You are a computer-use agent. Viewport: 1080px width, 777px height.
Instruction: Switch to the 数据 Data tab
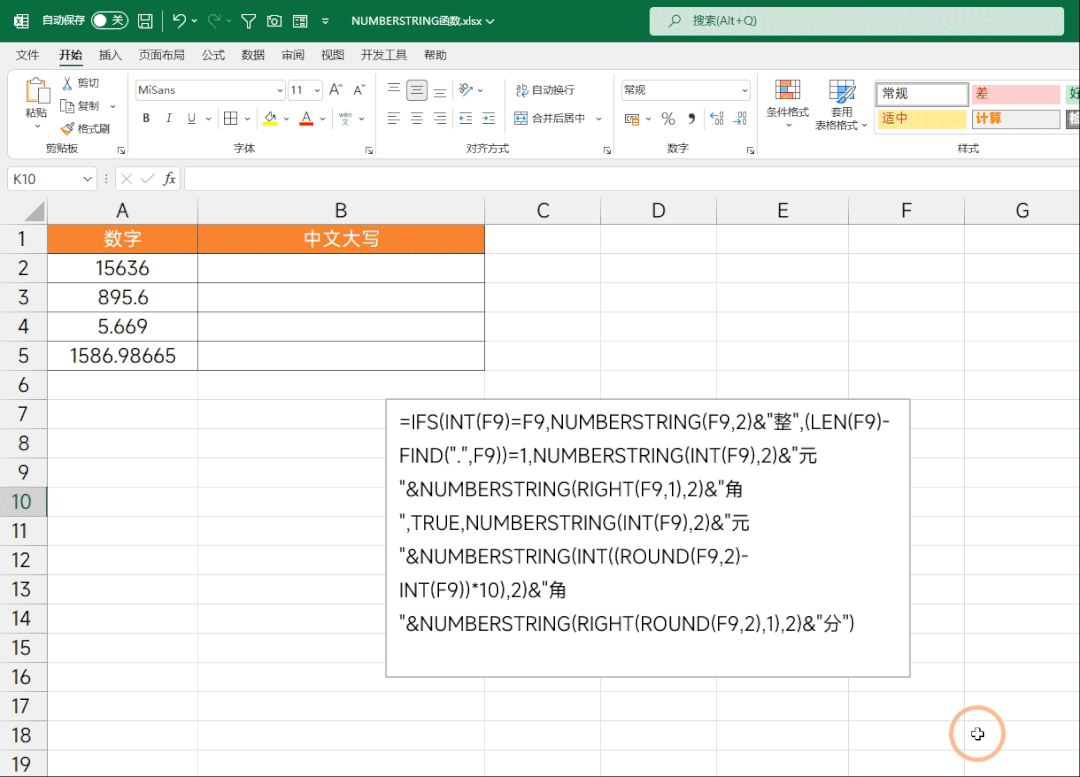(x=253, y=55)
